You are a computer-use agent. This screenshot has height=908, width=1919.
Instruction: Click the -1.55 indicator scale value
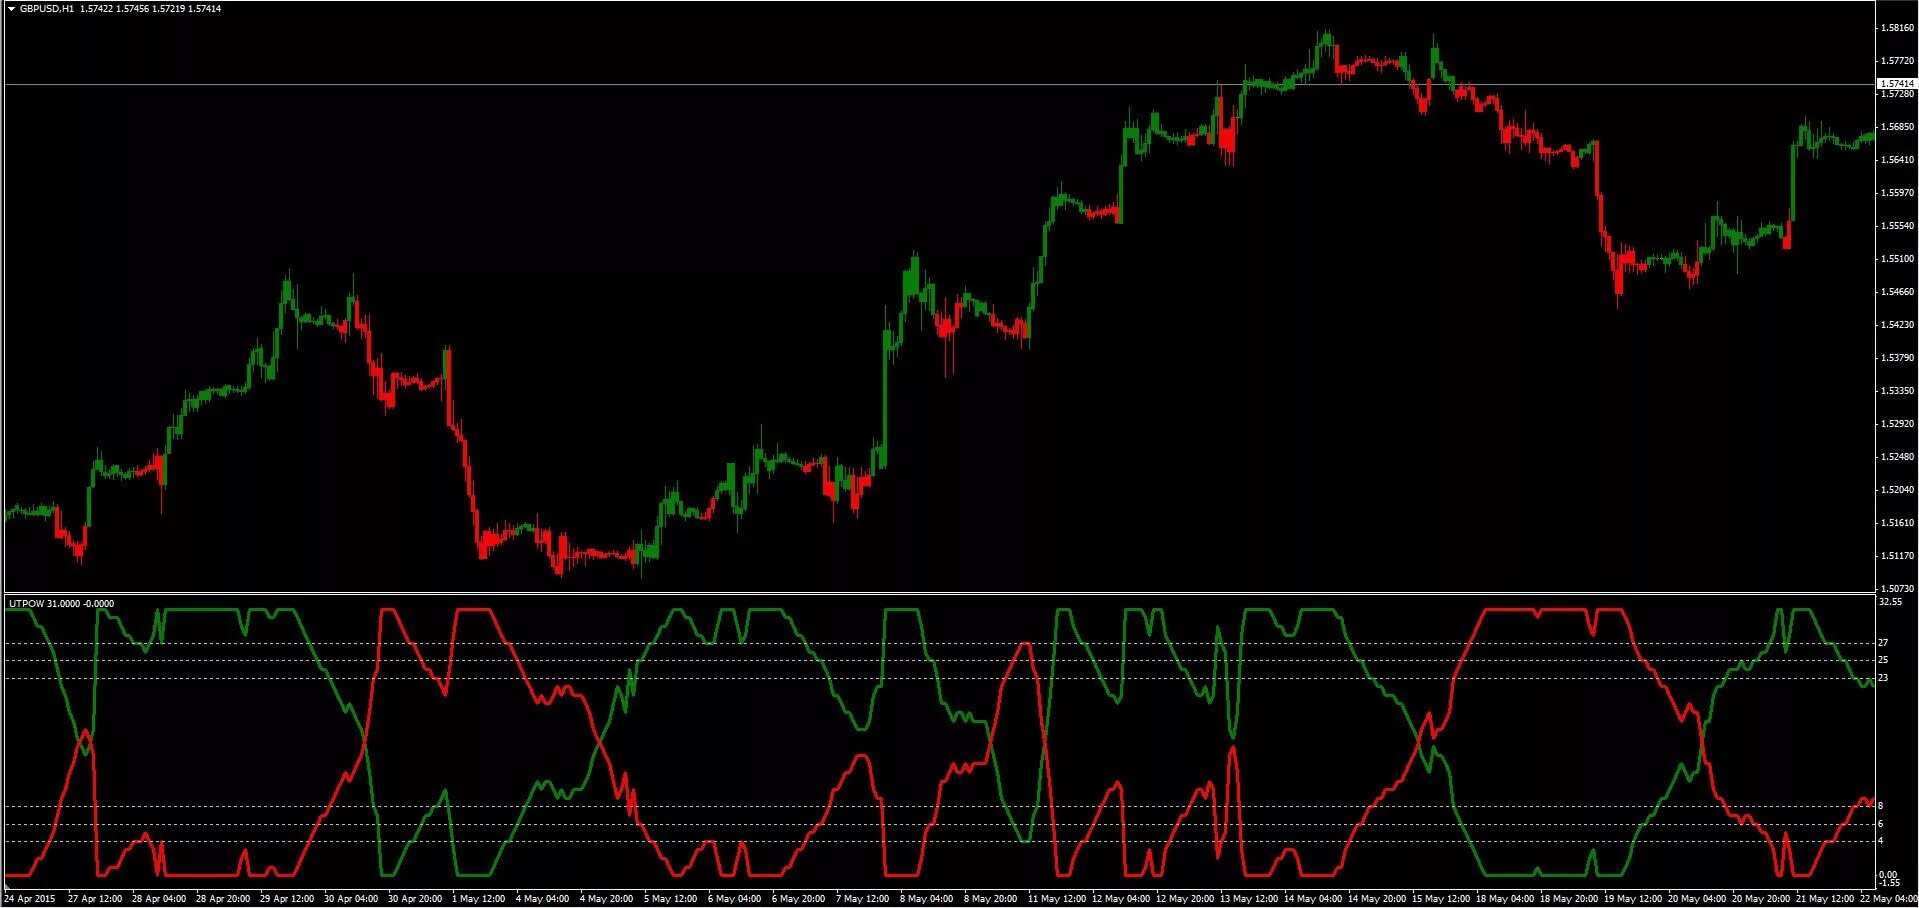click(x=1889, y=884)
